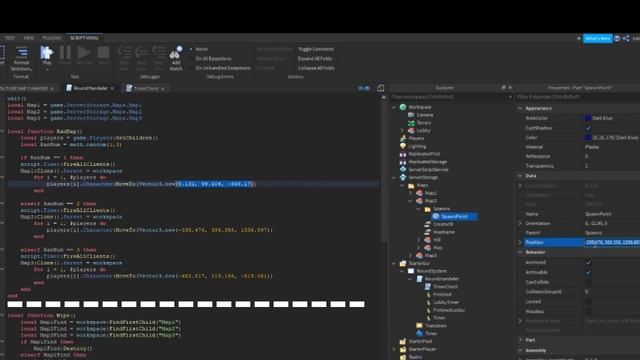The height and width of the screenshot is (360, 640).
Task: Click the share icon in top bar
Action: pyautogui.click(x=626, y=38)
